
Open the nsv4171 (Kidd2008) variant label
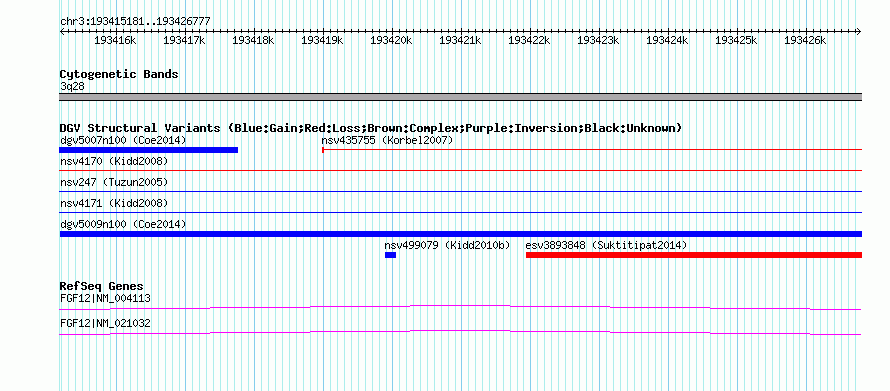point(114,203)
